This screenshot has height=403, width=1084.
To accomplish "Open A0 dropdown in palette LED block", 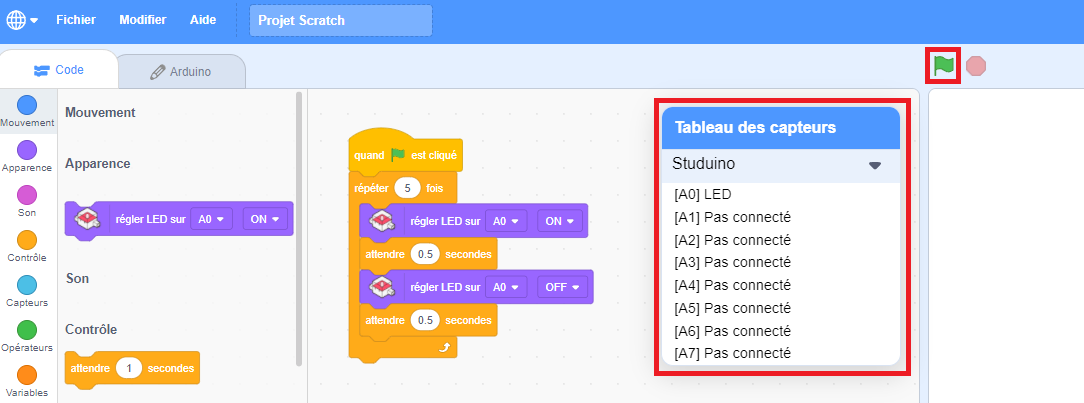I will click(212, 219).
